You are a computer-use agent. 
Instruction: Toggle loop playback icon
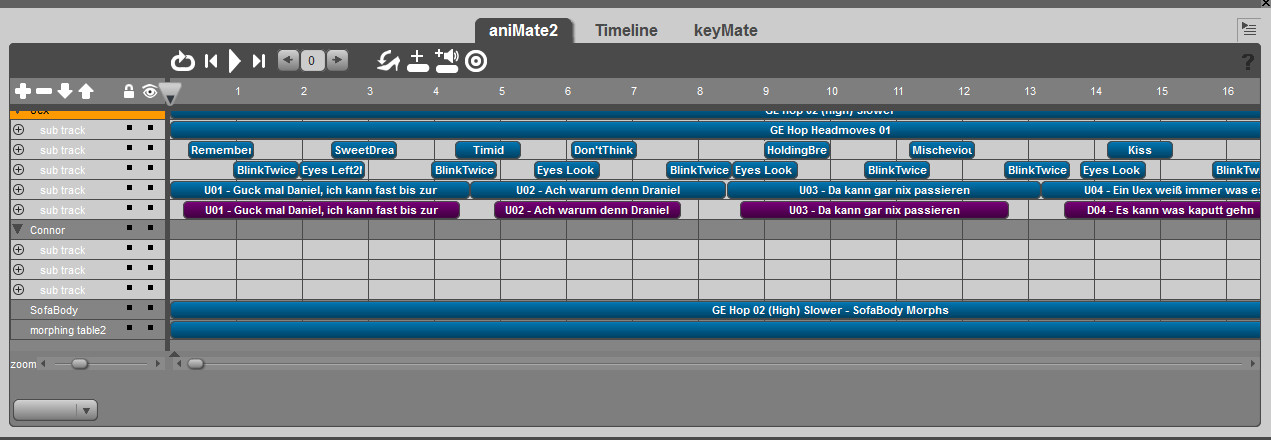pyautogui.click(x=183, y=62)
